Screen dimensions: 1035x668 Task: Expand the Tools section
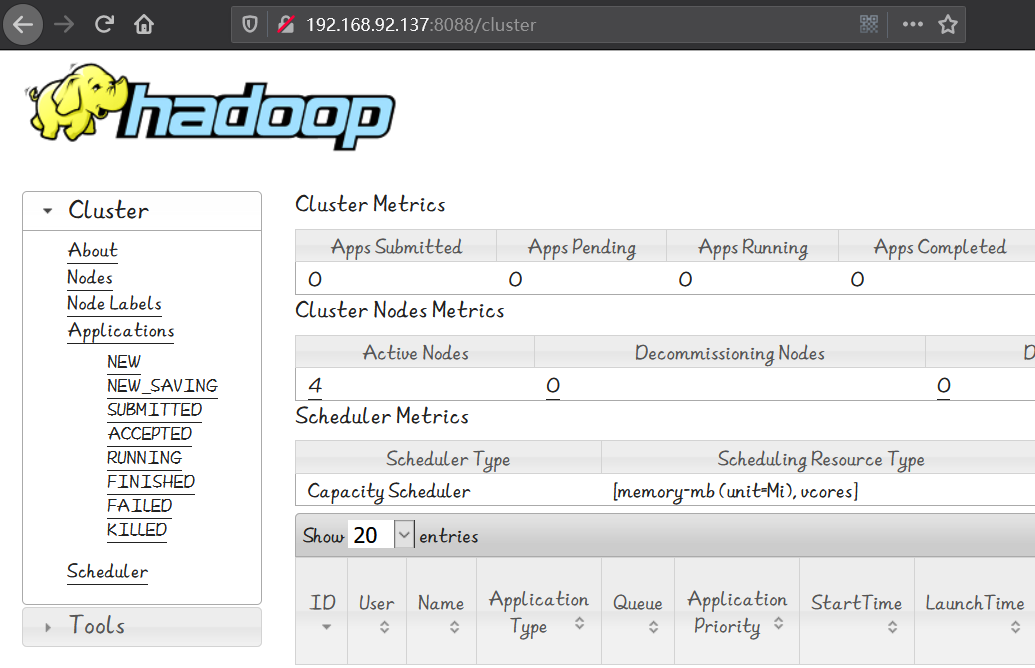(x=142, y=626)
